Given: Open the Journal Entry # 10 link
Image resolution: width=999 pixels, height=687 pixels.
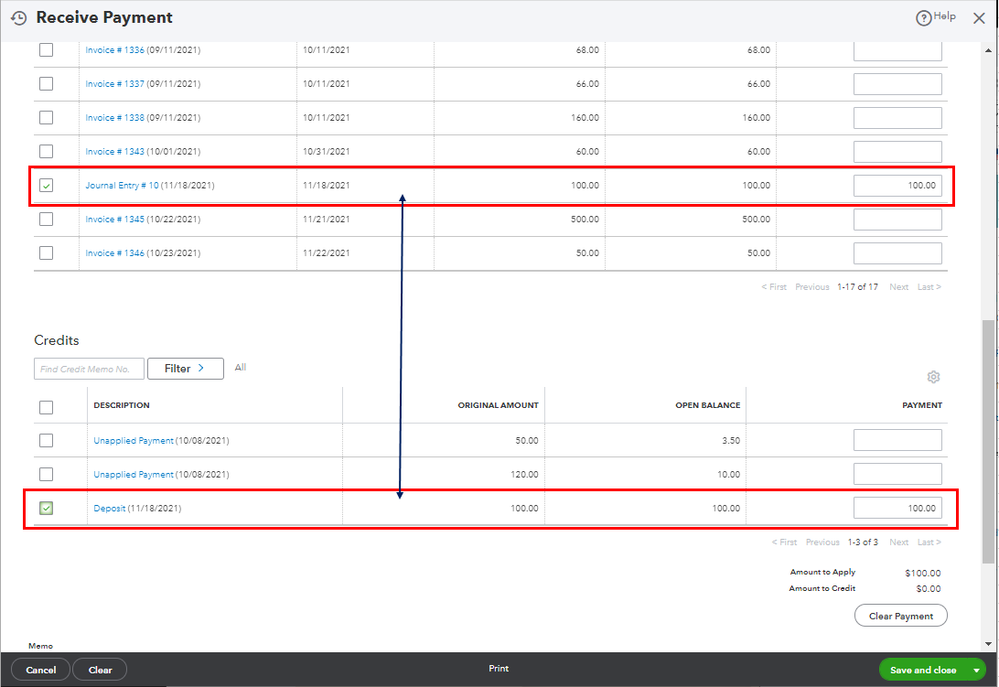Looking at the screenshot, I should point(122,185).
